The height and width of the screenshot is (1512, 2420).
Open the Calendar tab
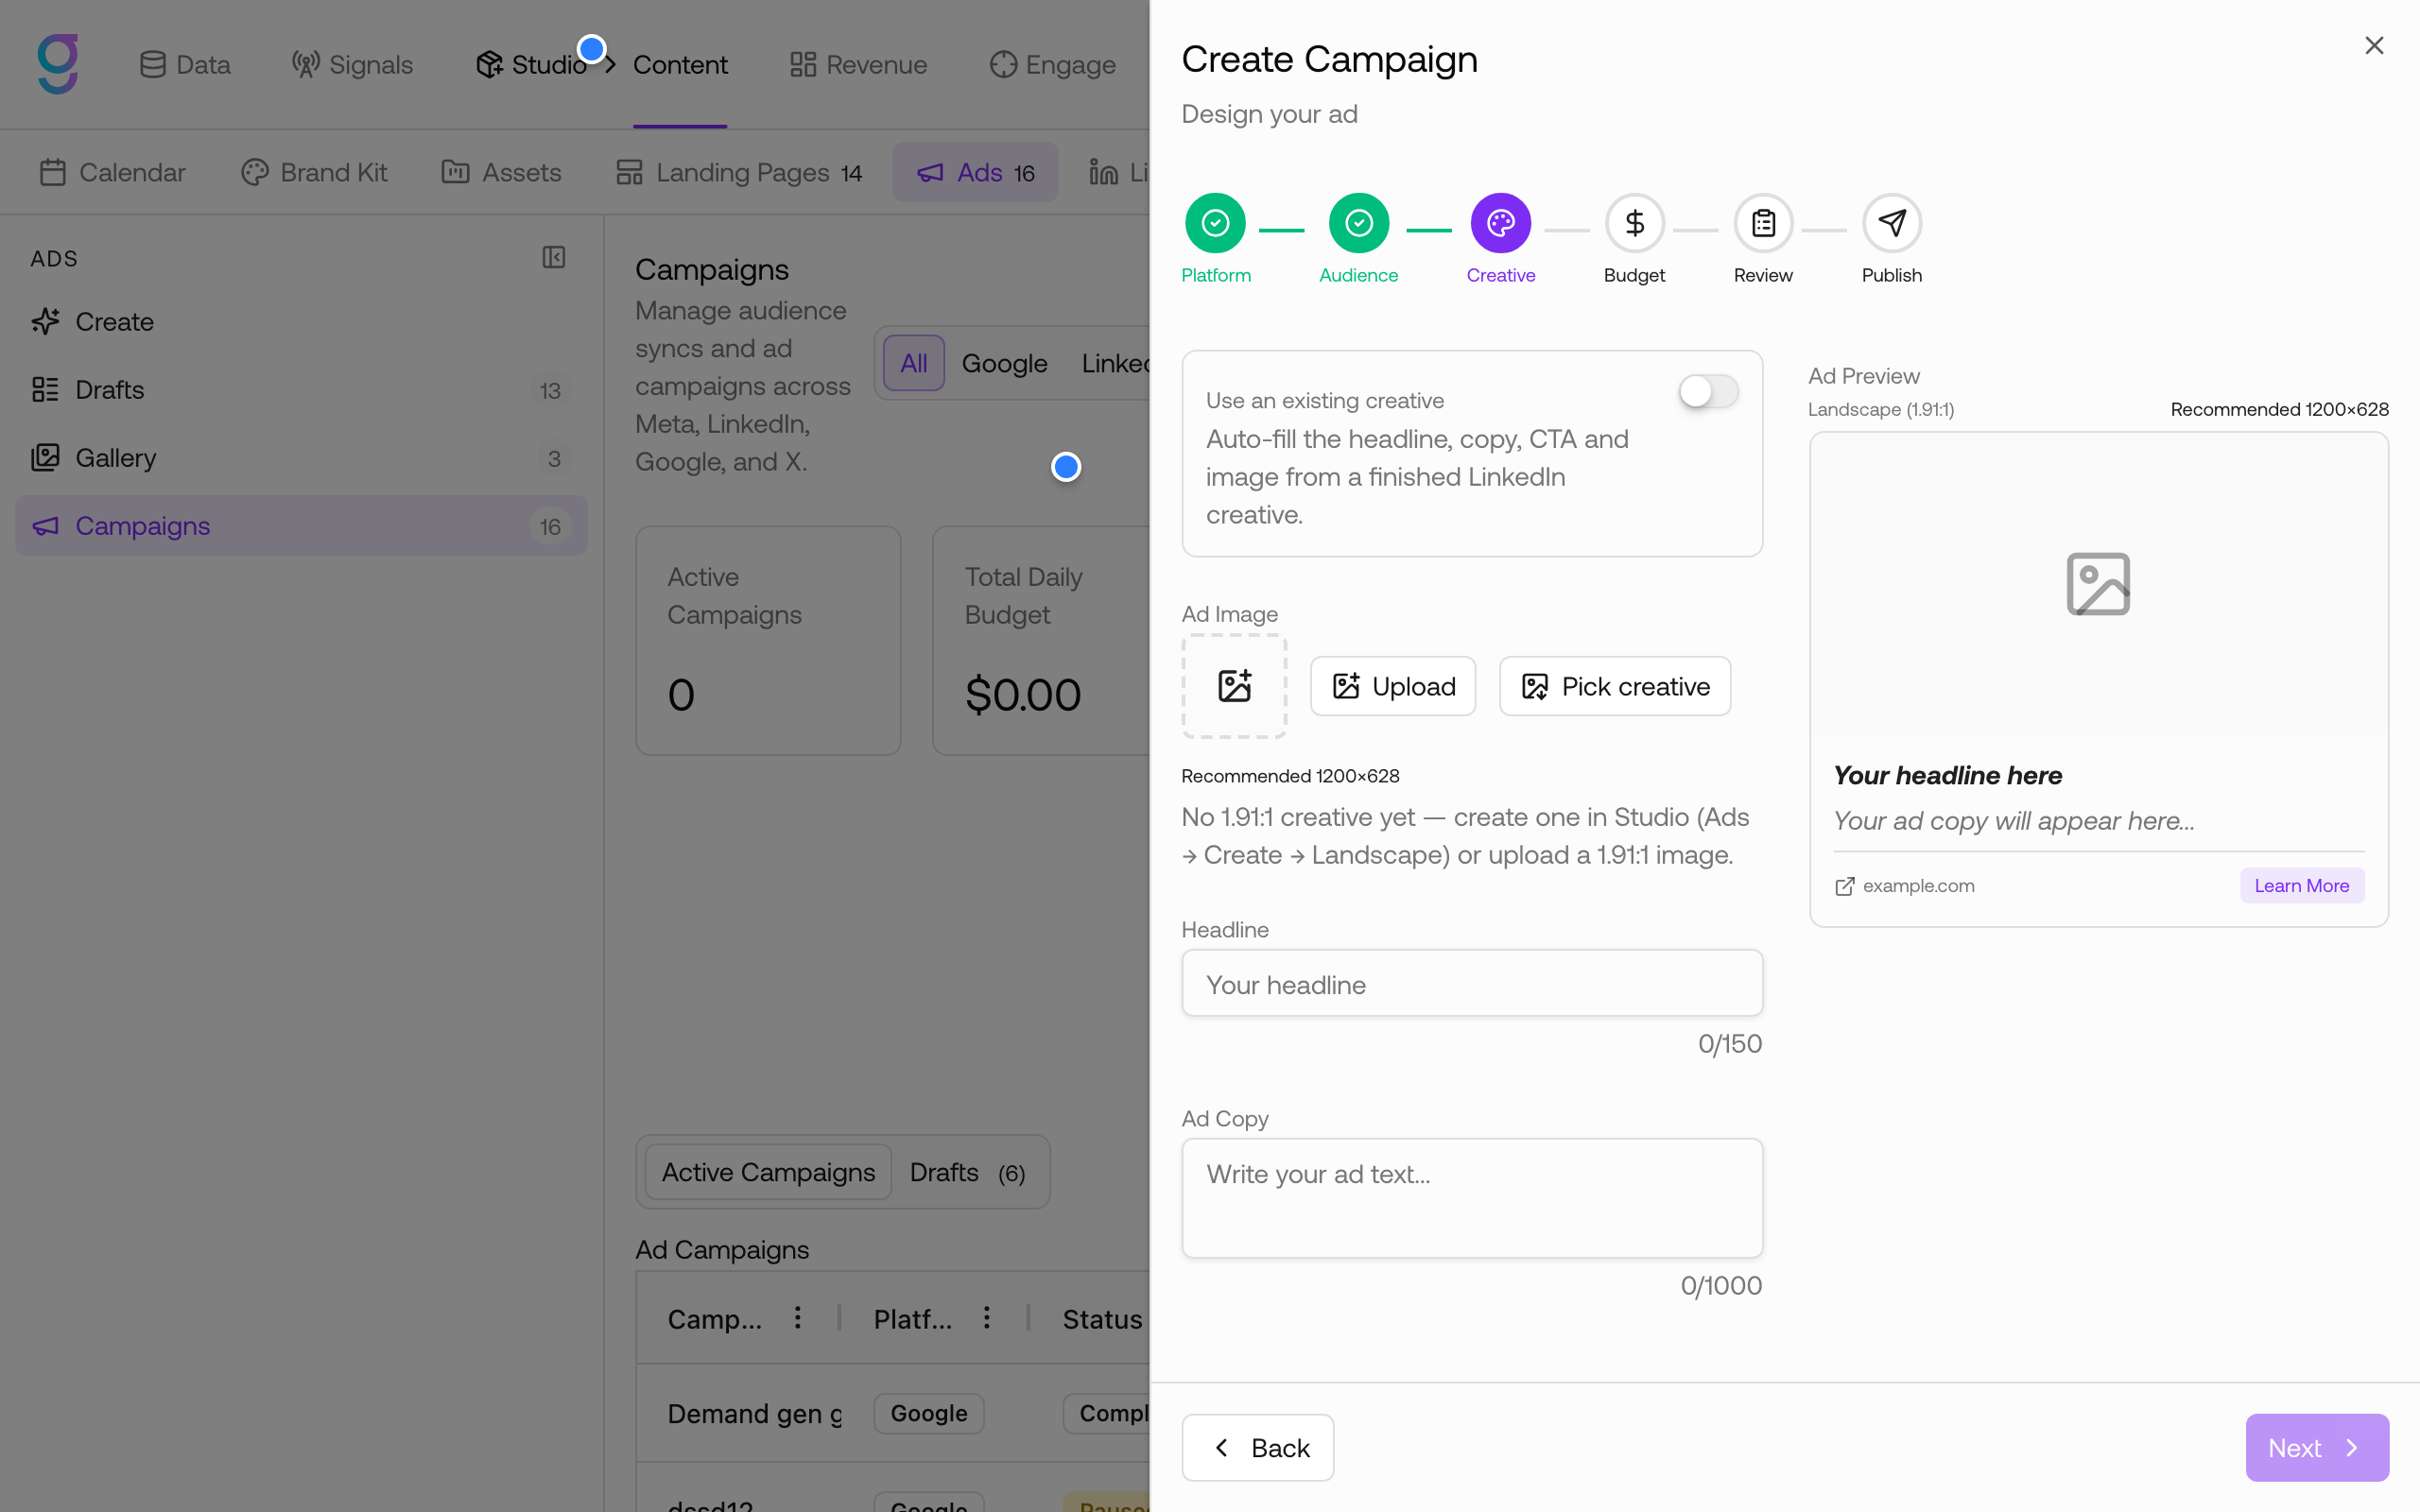pos(112,172)
